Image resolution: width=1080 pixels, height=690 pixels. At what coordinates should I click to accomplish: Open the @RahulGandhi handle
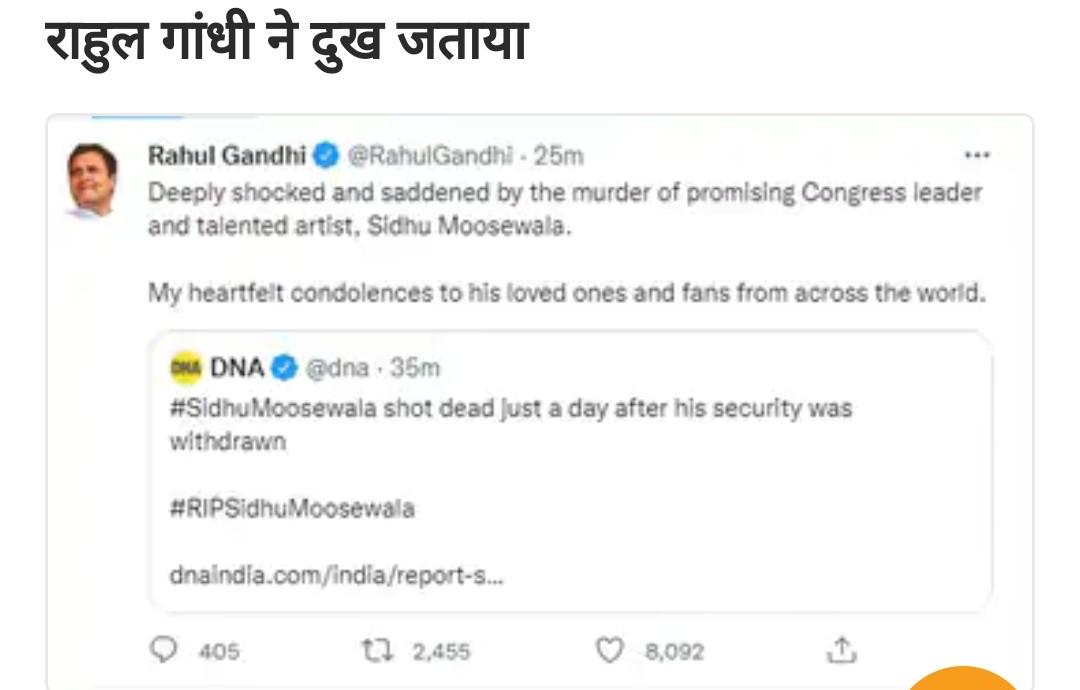[430, 155]
